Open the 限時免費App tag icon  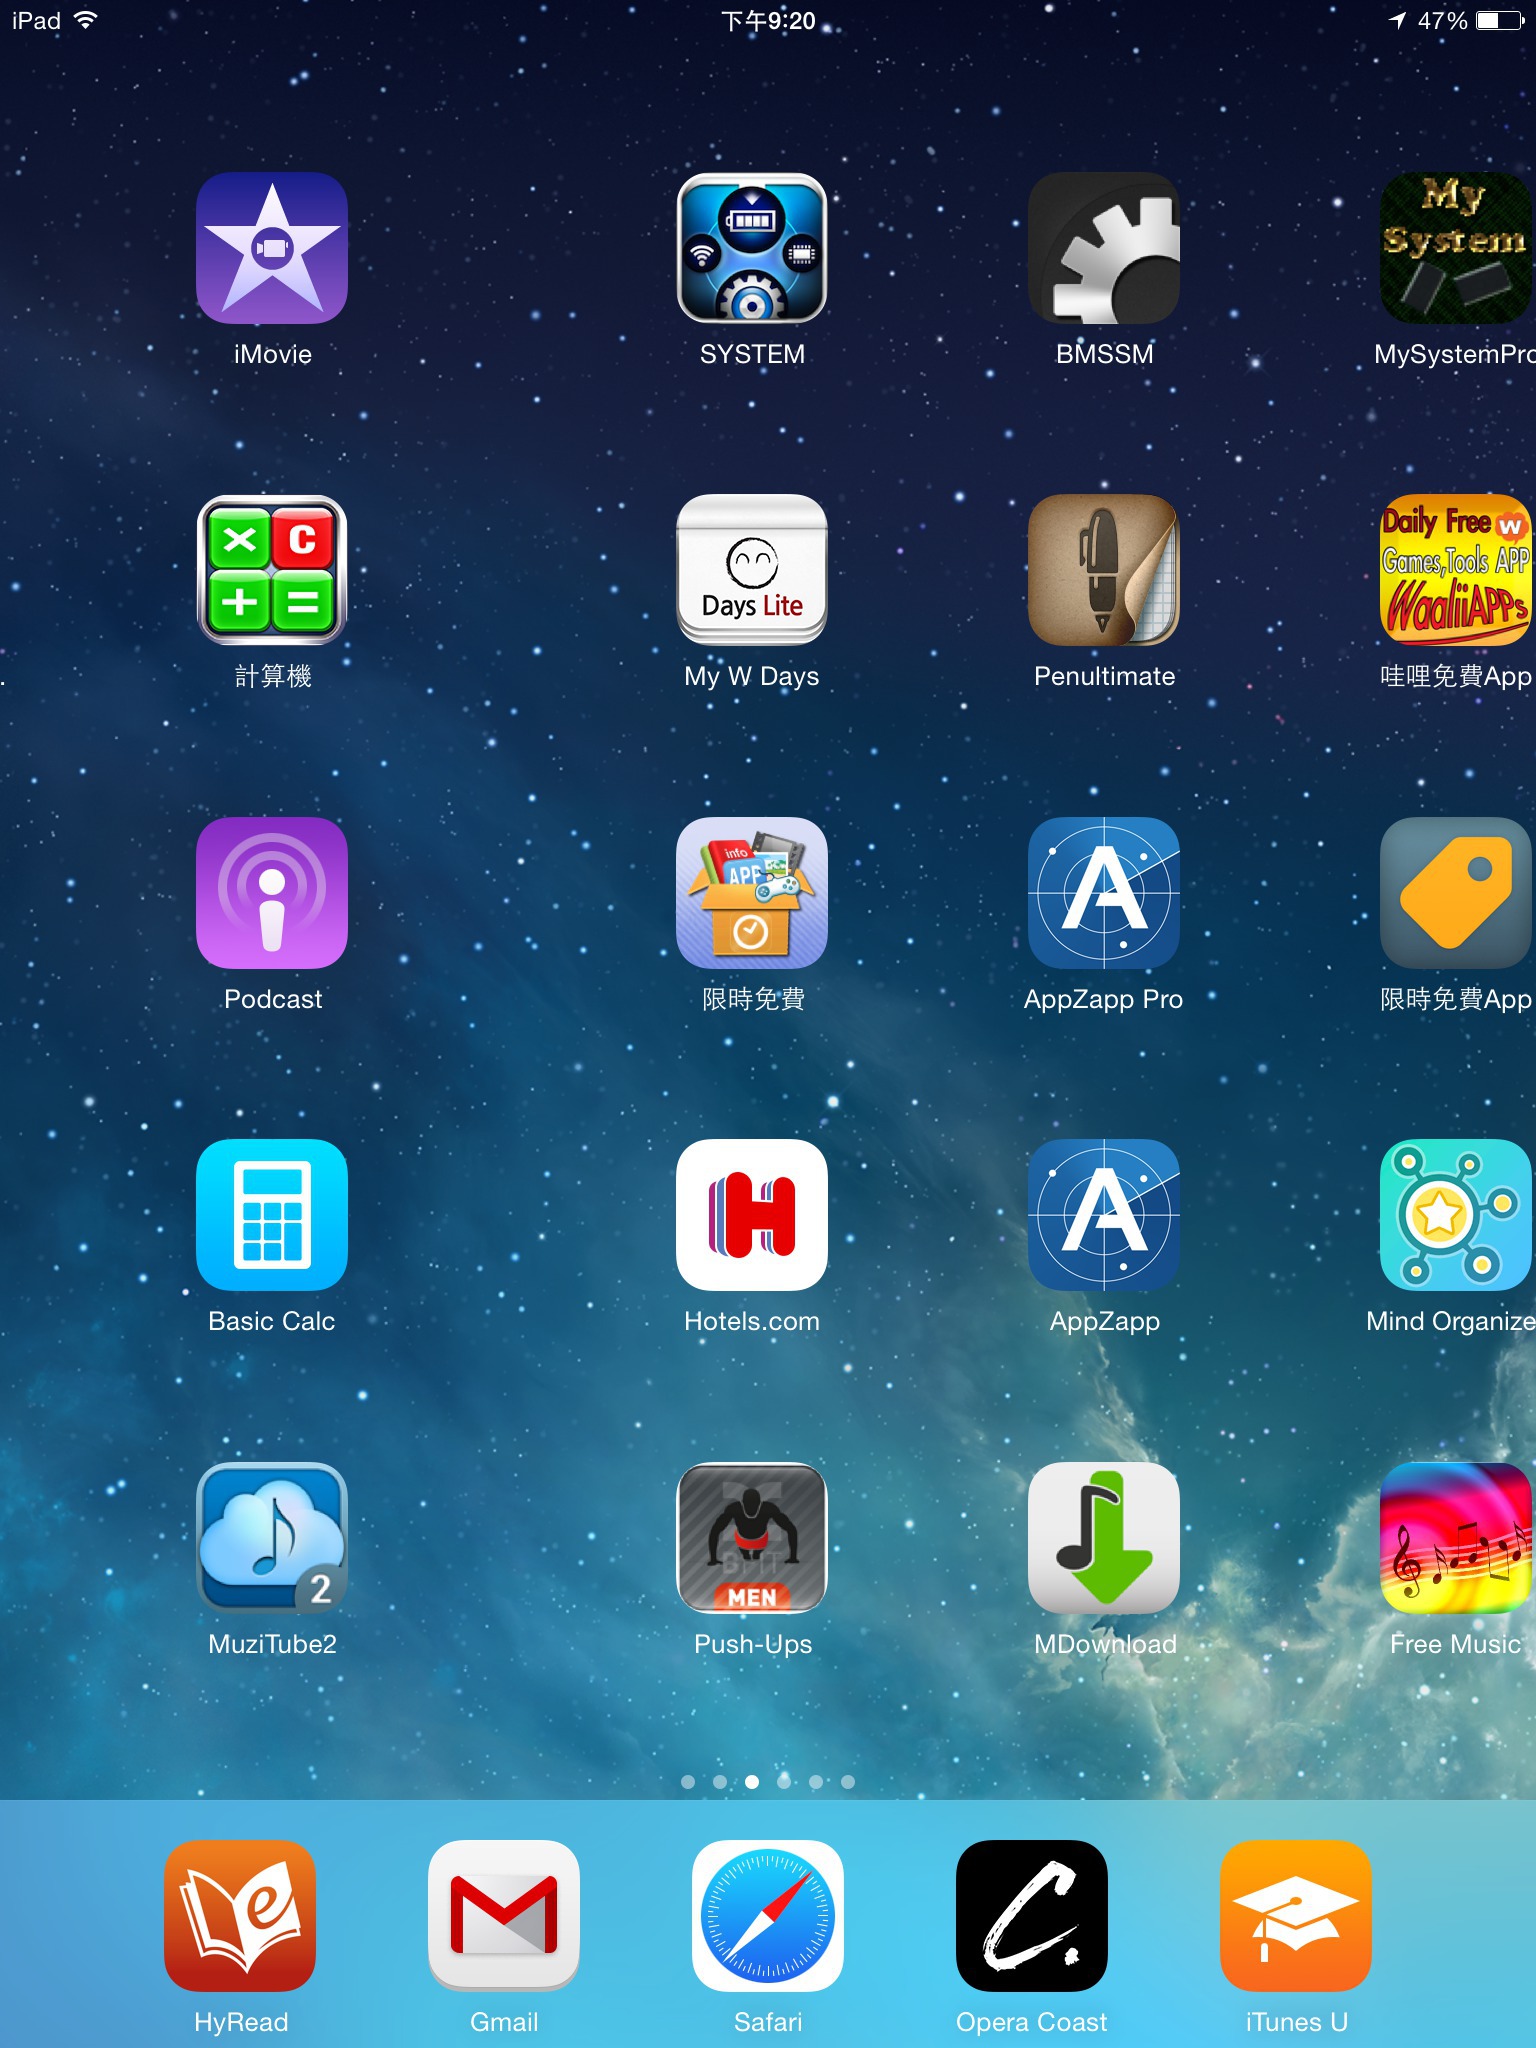pyautogui.click(x=1456, y=893)
